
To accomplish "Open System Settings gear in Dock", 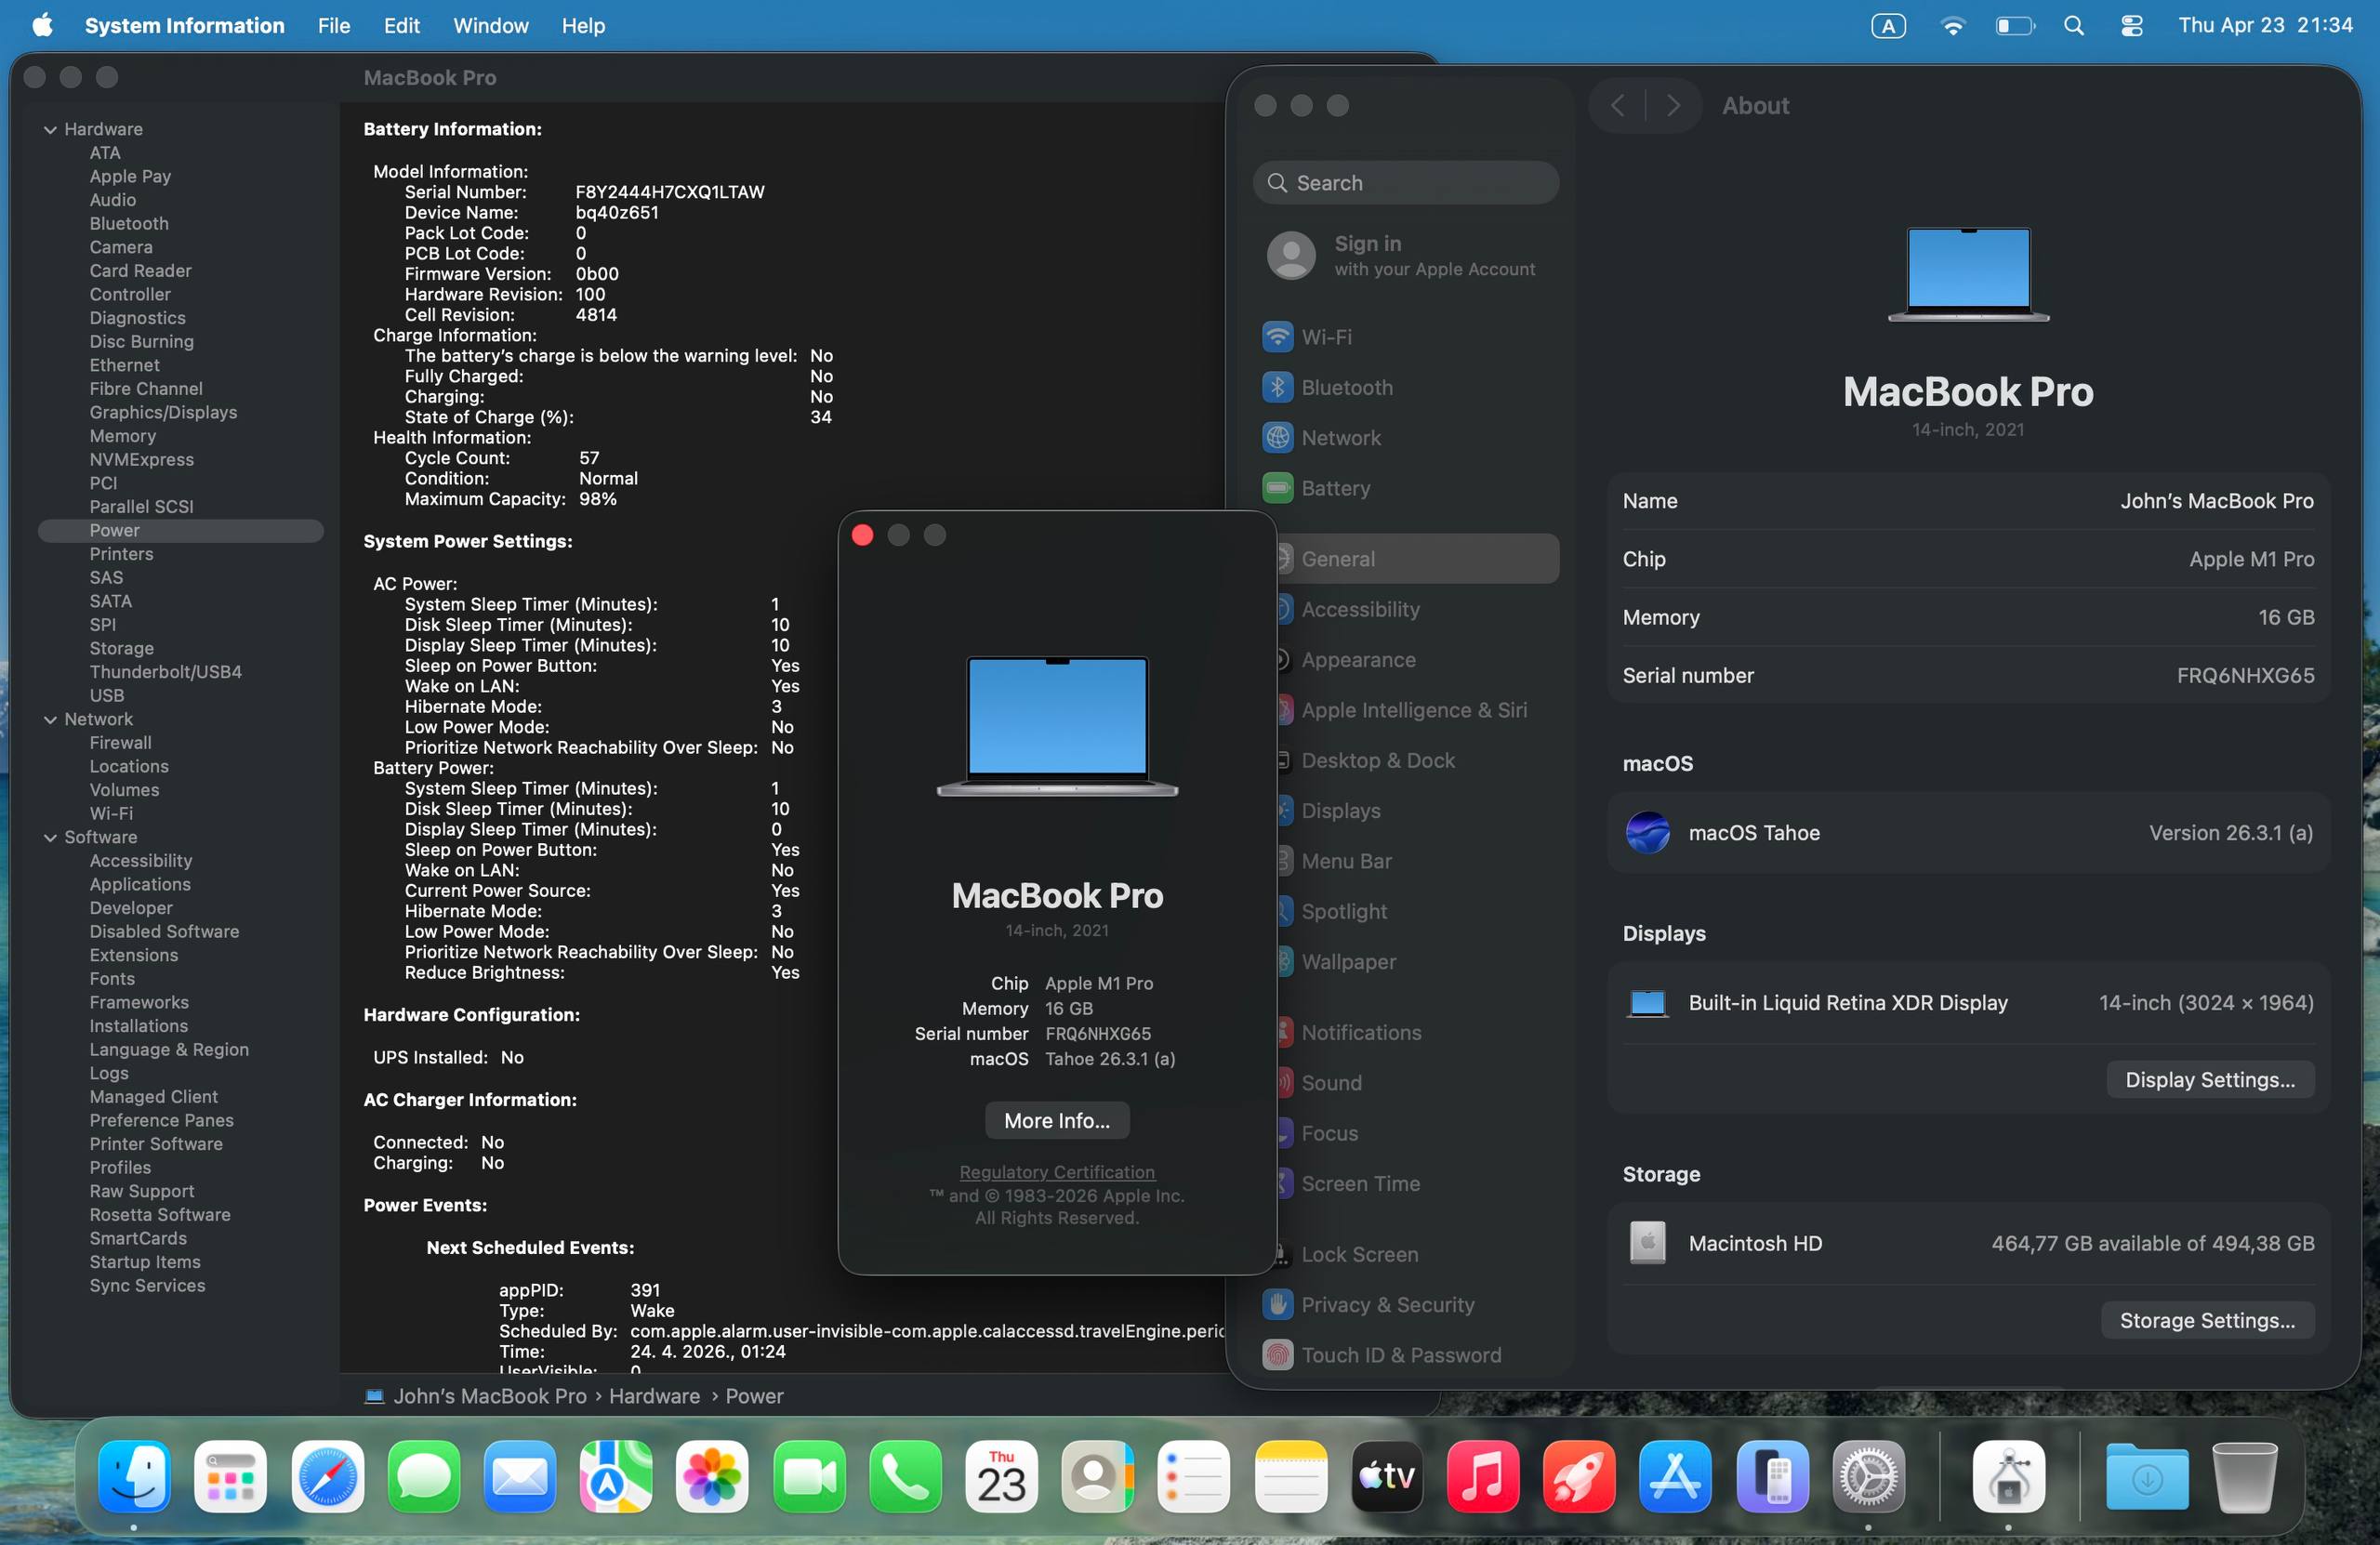I will (x=1867, y=1476).
